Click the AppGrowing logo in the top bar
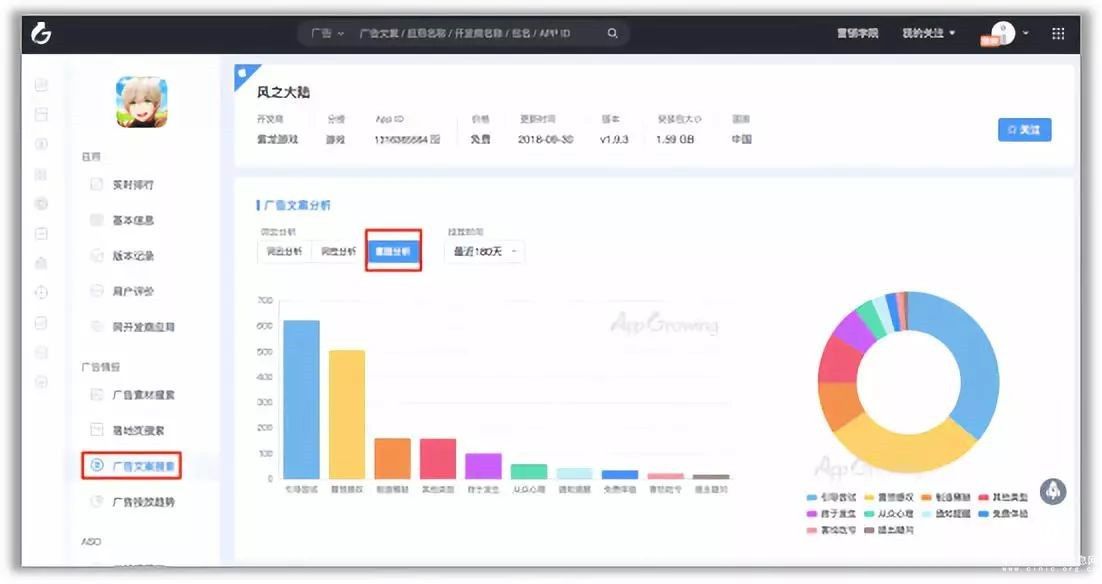The height and width of the screenshot is (584, 1102). (41, 33)
